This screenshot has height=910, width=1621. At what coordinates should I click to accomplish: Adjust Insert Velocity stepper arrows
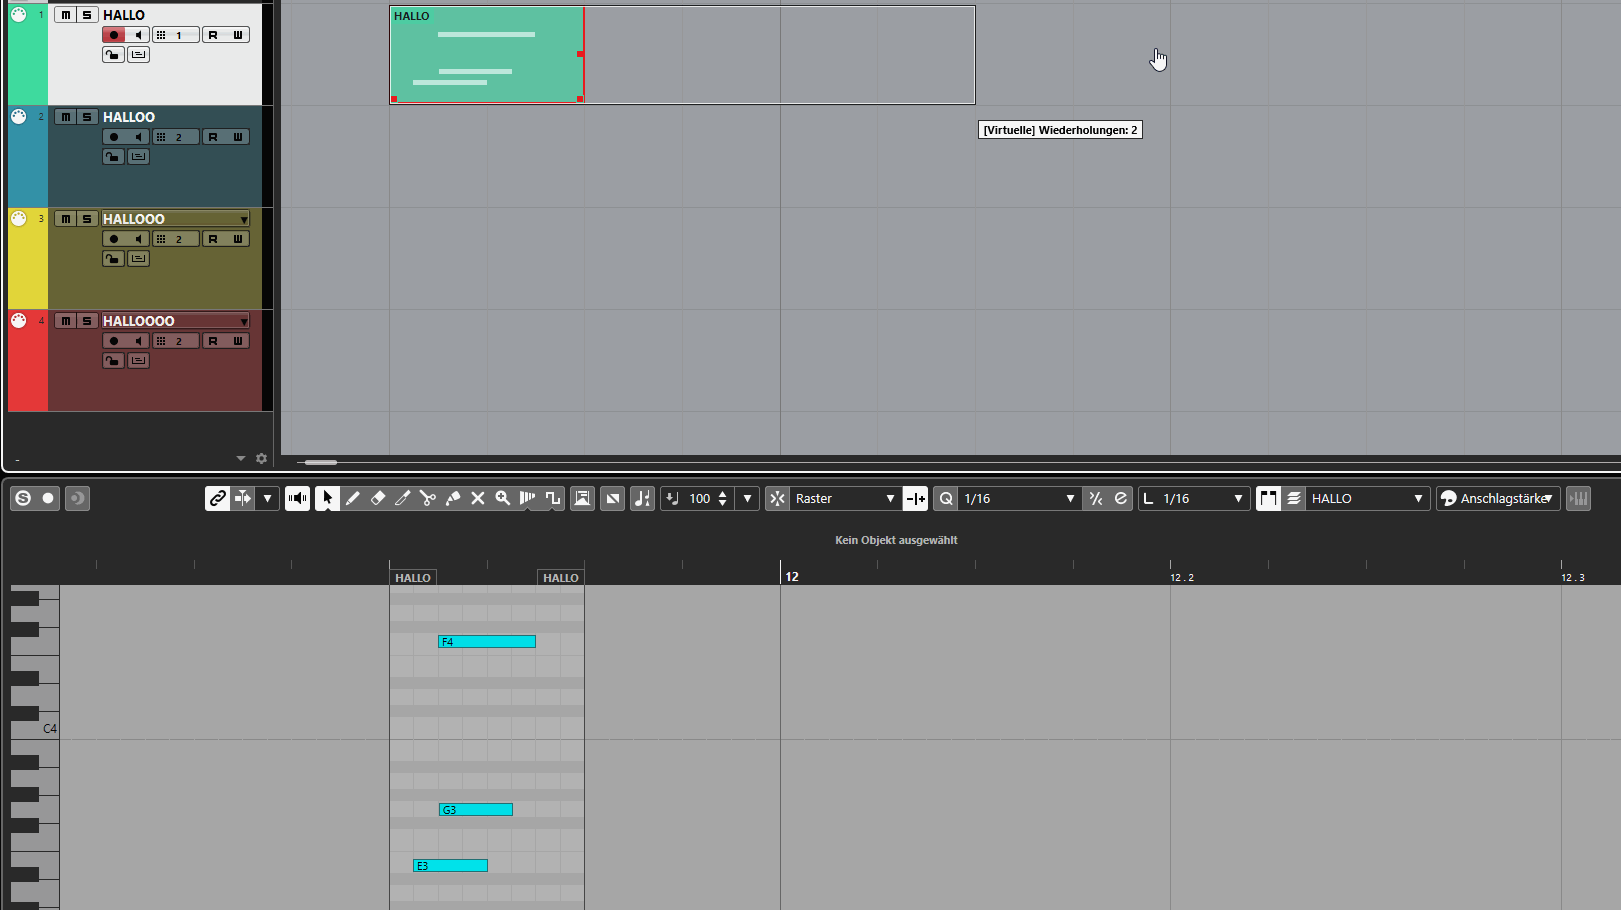pyautogui.click(x=723, y=498)
